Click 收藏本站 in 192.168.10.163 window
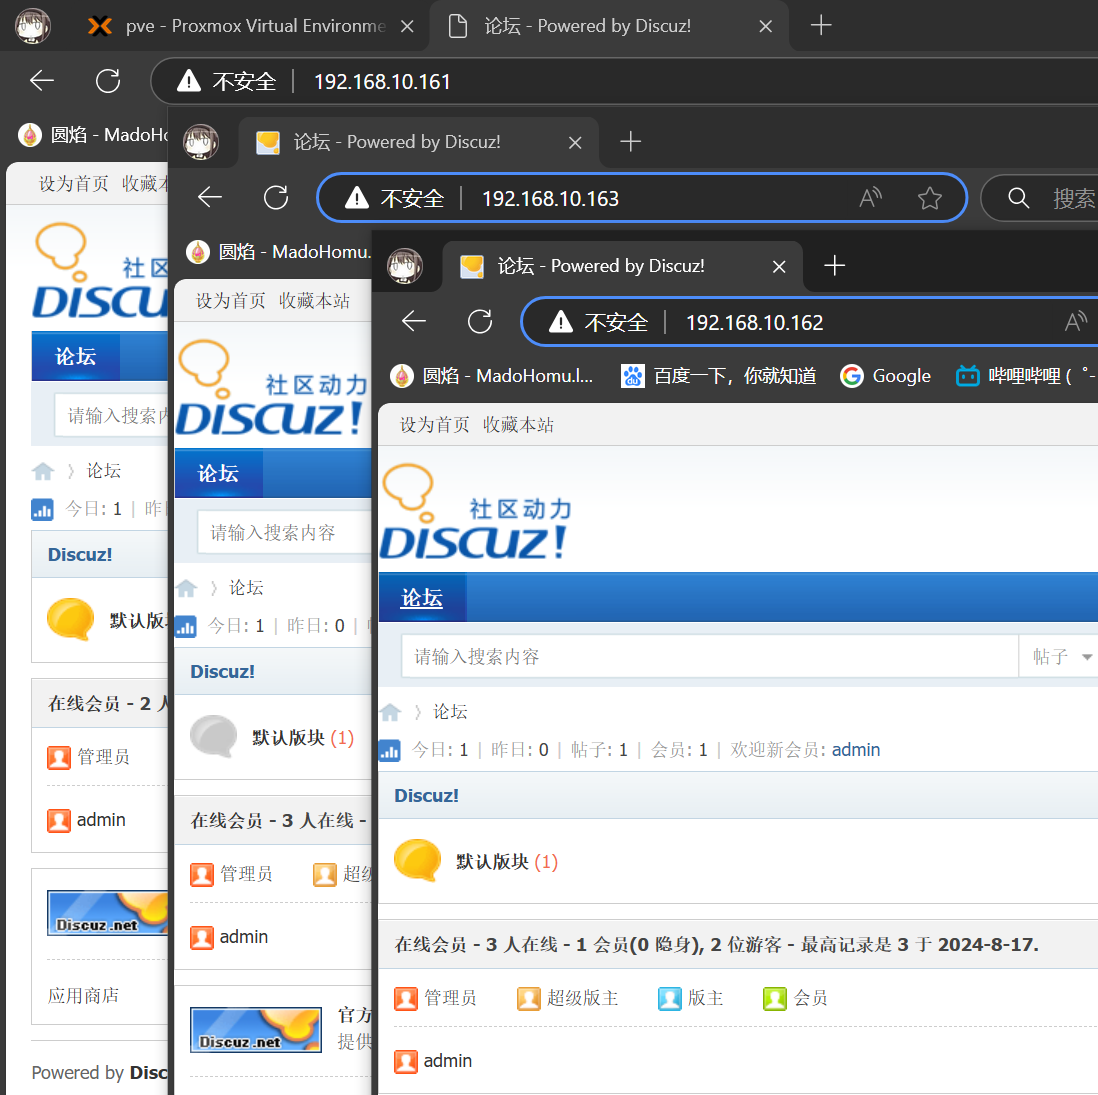This screenshot has height=1095, width=1098. [314, 301]
